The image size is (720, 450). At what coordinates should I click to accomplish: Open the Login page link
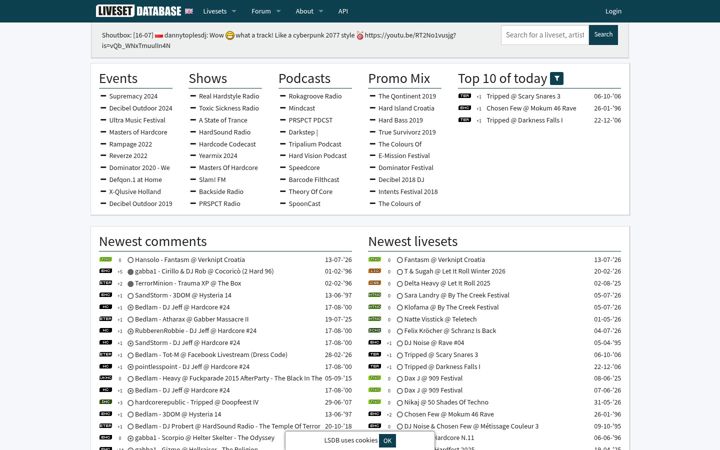pyautogui.click(x=613, y=11)
